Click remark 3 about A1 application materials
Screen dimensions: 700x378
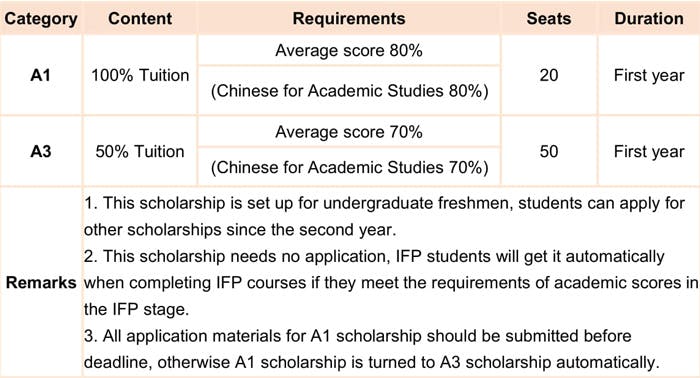[x=371, y=349]
